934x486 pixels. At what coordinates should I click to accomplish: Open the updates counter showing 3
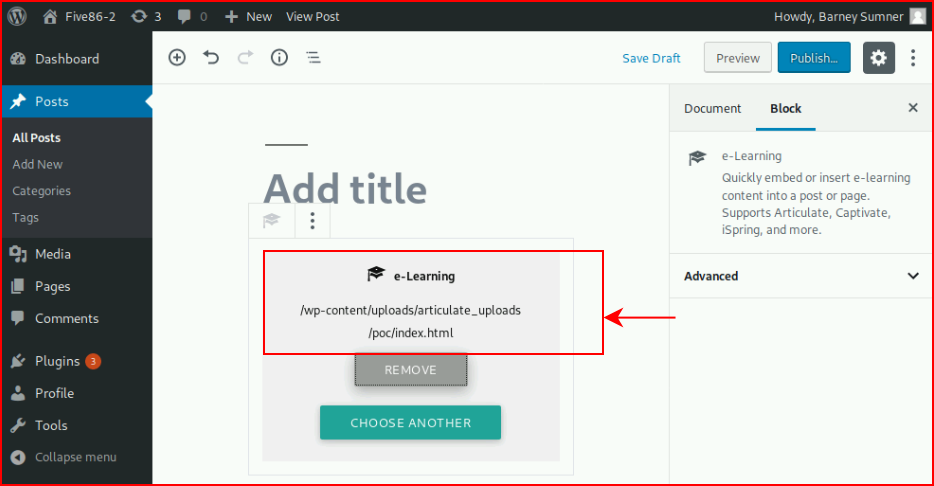[147, 17]
